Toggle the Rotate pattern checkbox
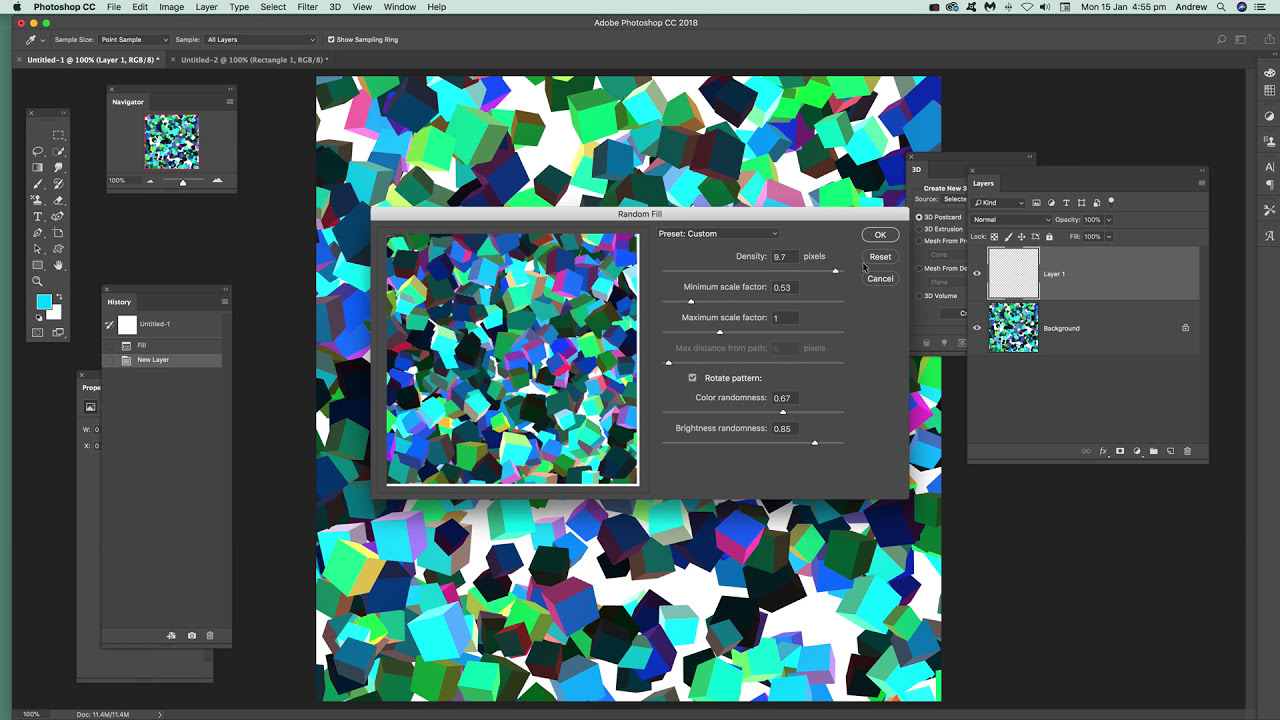The width and height of the screenshot is (1280, 720). tap(692, 378)
